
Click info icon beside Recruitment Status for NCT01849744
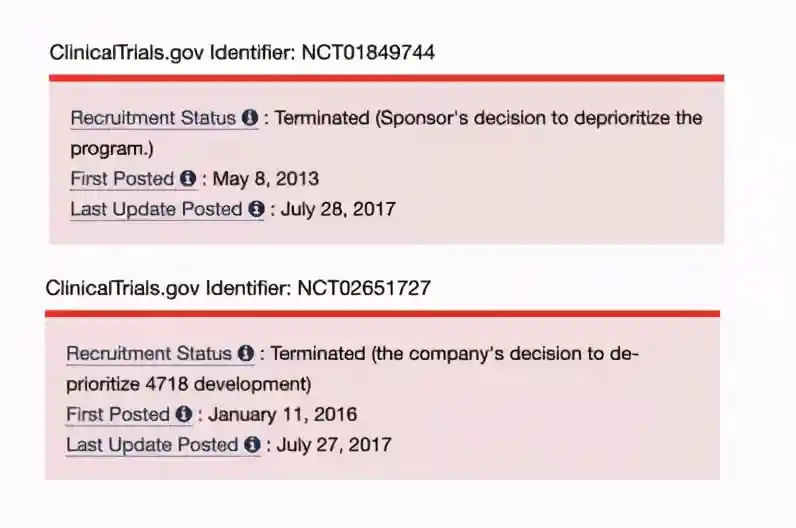pos(250,118)
